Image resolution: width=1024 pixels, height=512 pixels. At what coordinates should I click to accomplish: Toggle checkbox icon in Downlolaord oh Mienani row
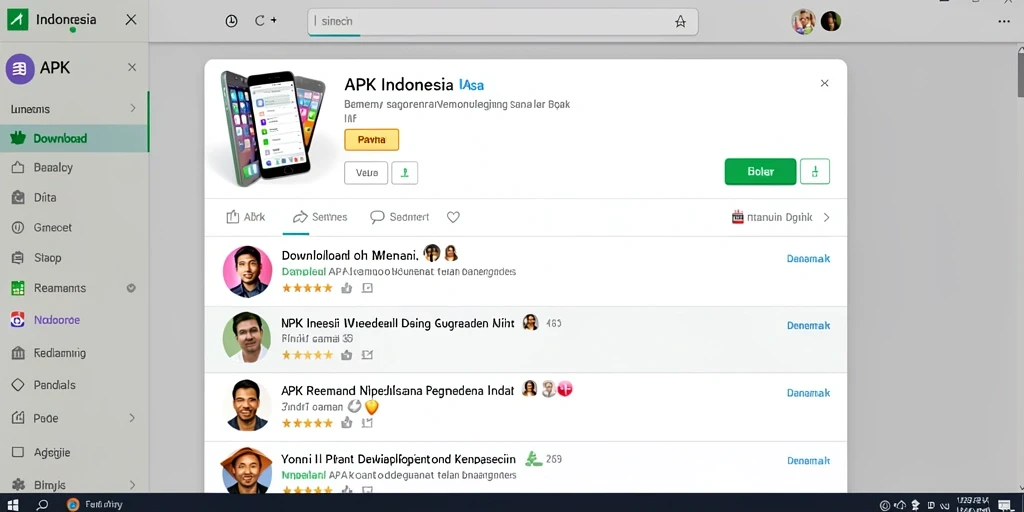click(367, 288)
